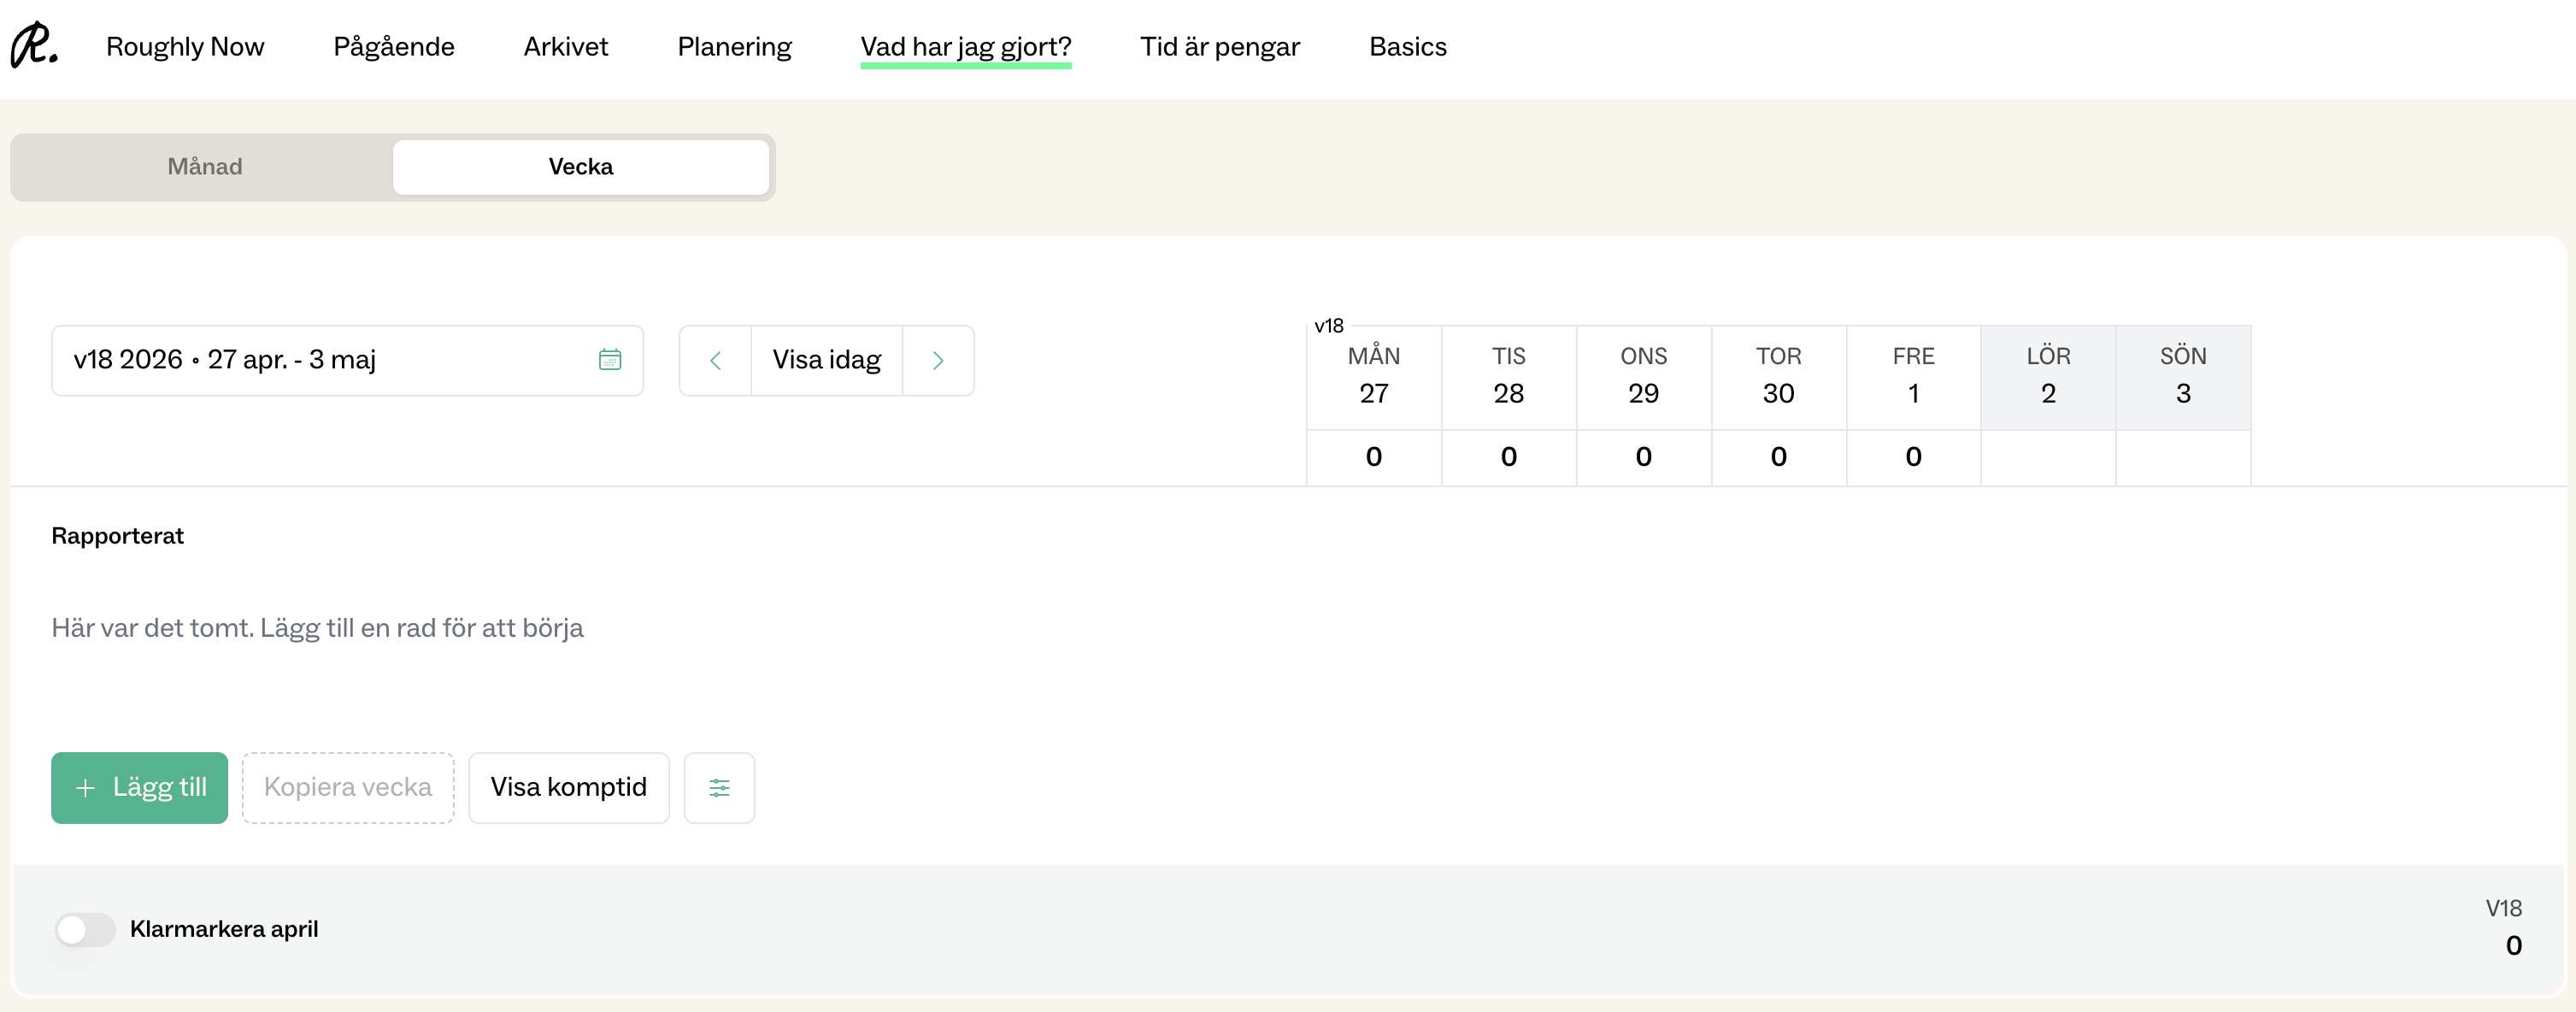
Task: Toggle Klarmarkera april switch
Action: click(x=85, y=929)
